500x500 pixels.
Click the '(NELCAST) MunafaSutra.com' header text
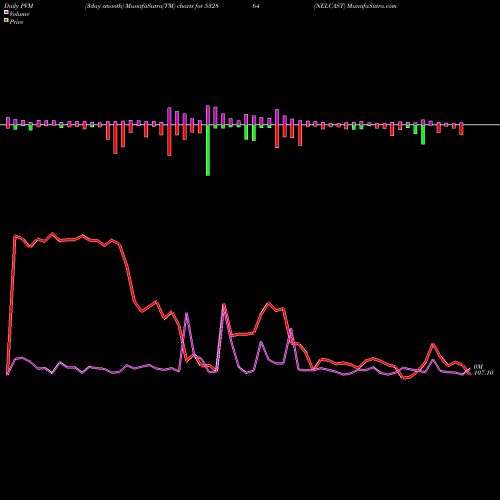coord(355,6)
